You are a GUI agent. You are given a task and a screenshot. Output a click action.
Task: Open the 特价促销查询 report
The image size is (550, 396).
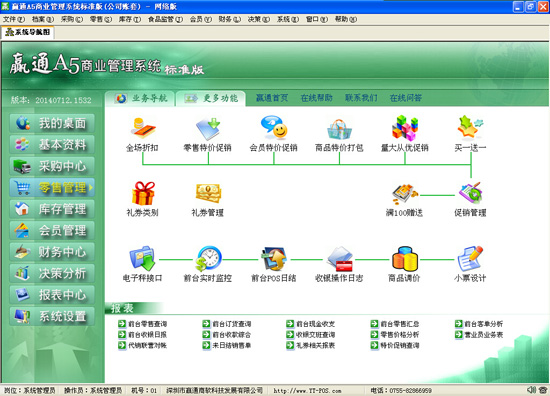coord(395,345)
